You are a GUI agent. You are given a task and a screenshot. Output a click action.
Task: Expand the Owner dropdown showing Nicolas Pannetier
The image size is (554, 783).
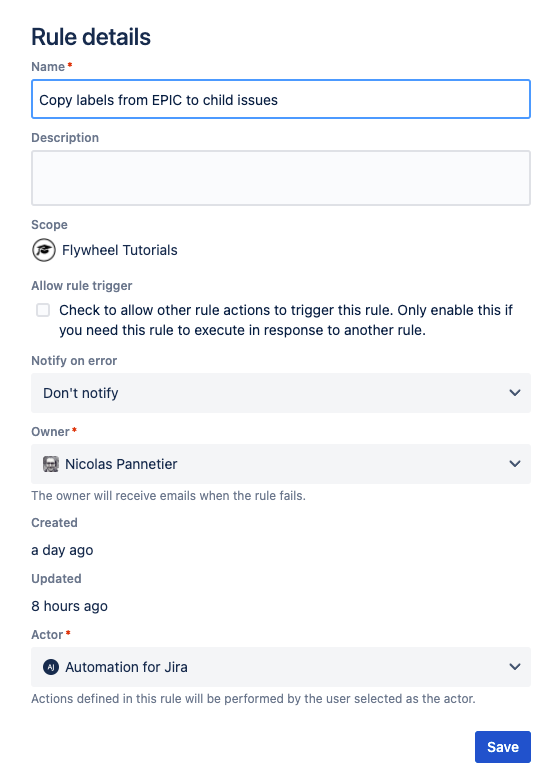[x=281, y=464]
